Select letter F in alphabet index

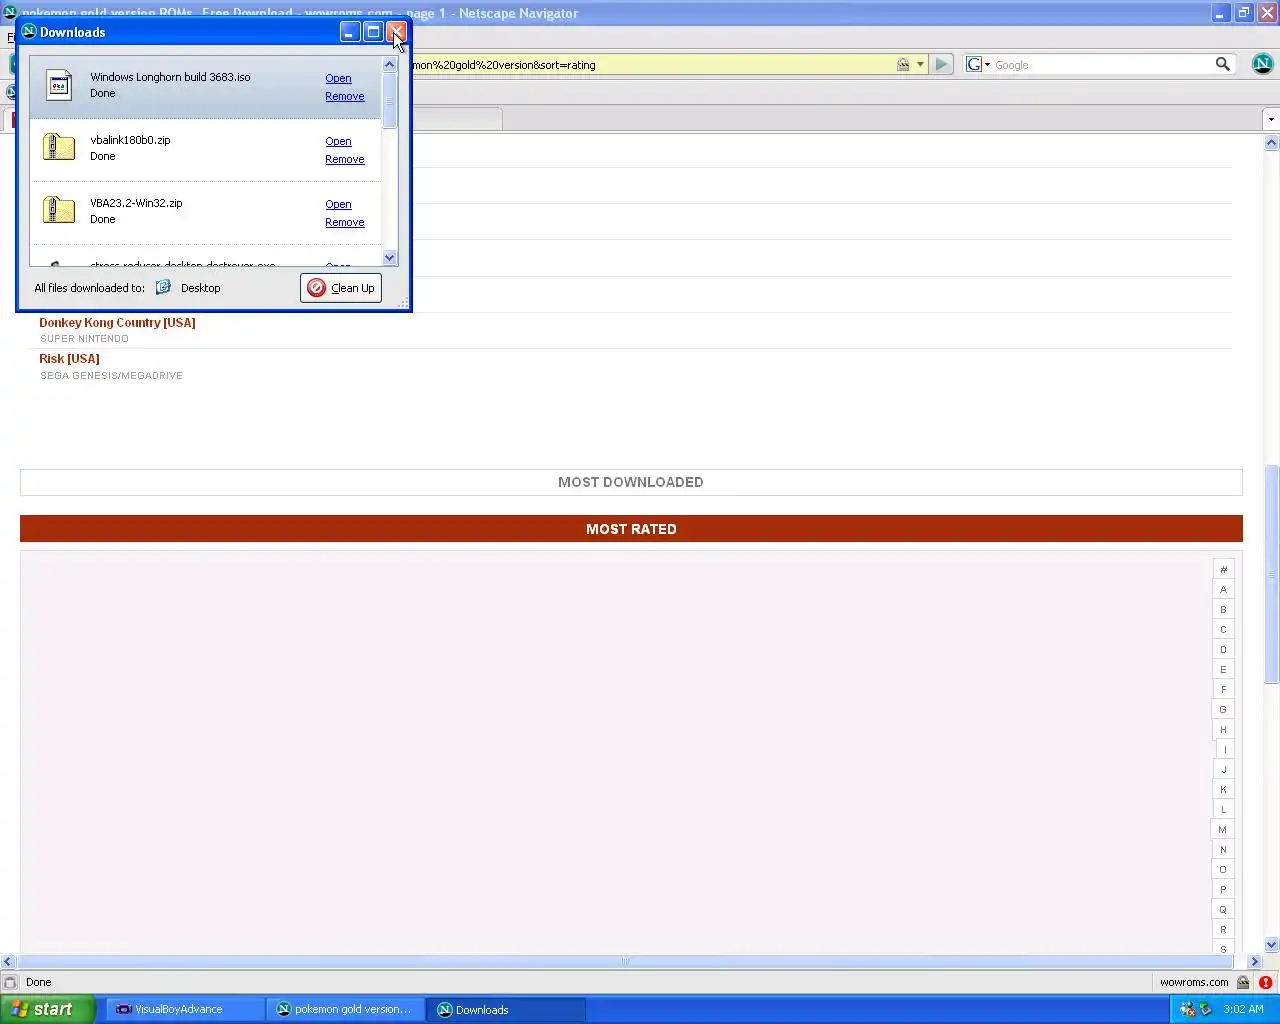[x=1223, y=689]
